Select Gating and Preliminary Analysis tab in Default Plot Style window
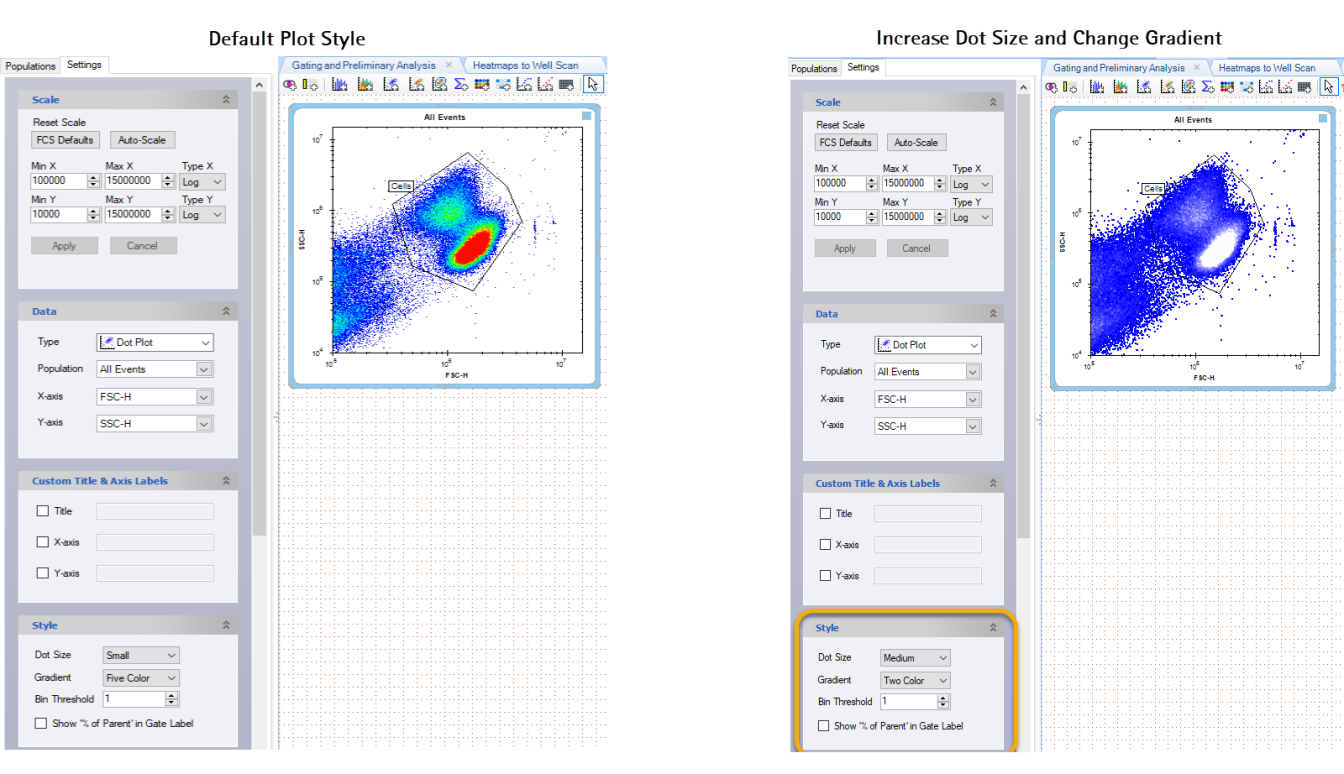 (x=364, y=65)
